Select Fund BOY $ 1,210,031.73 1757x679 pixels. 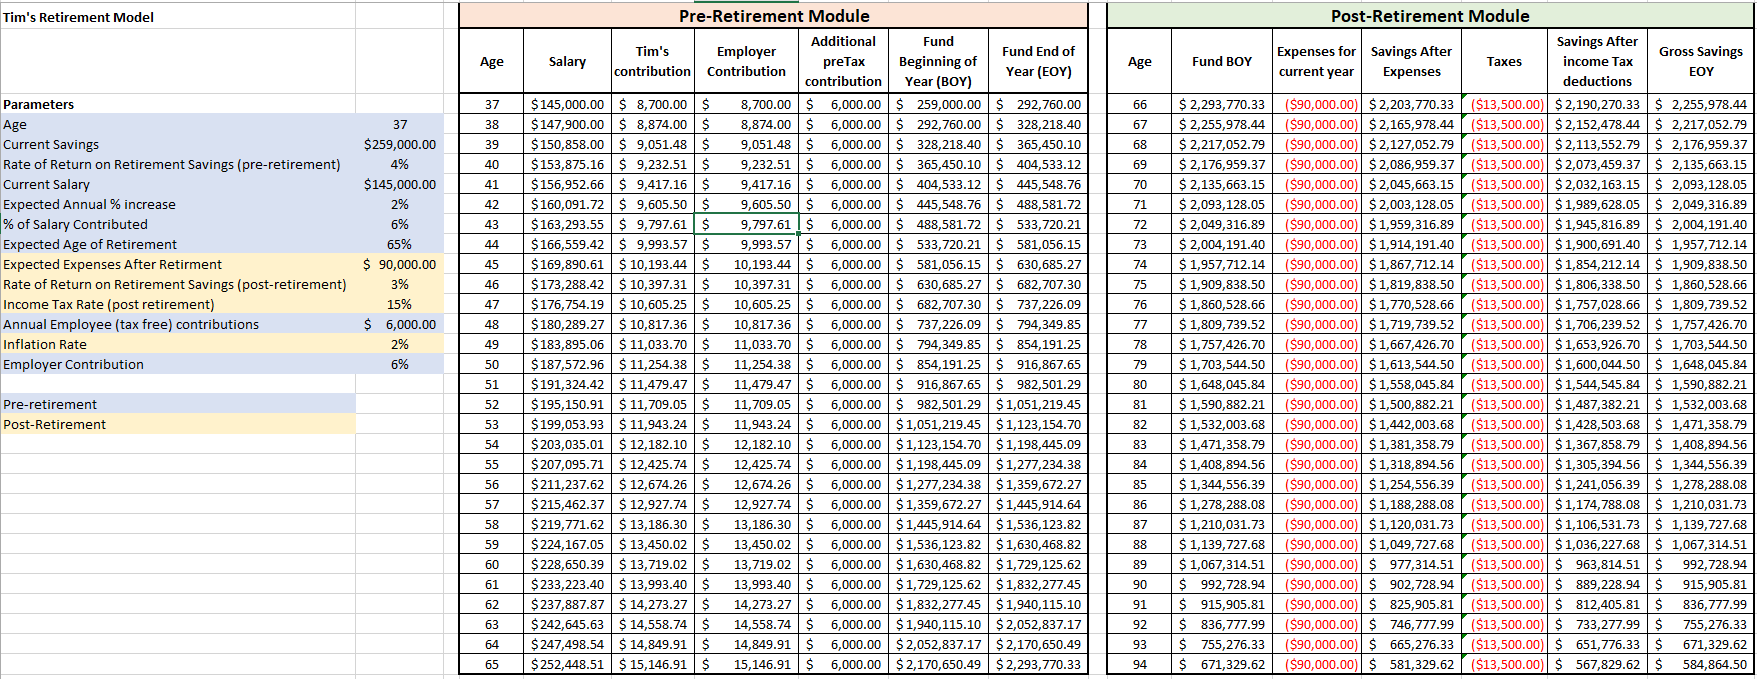[x=1221, y=524]
